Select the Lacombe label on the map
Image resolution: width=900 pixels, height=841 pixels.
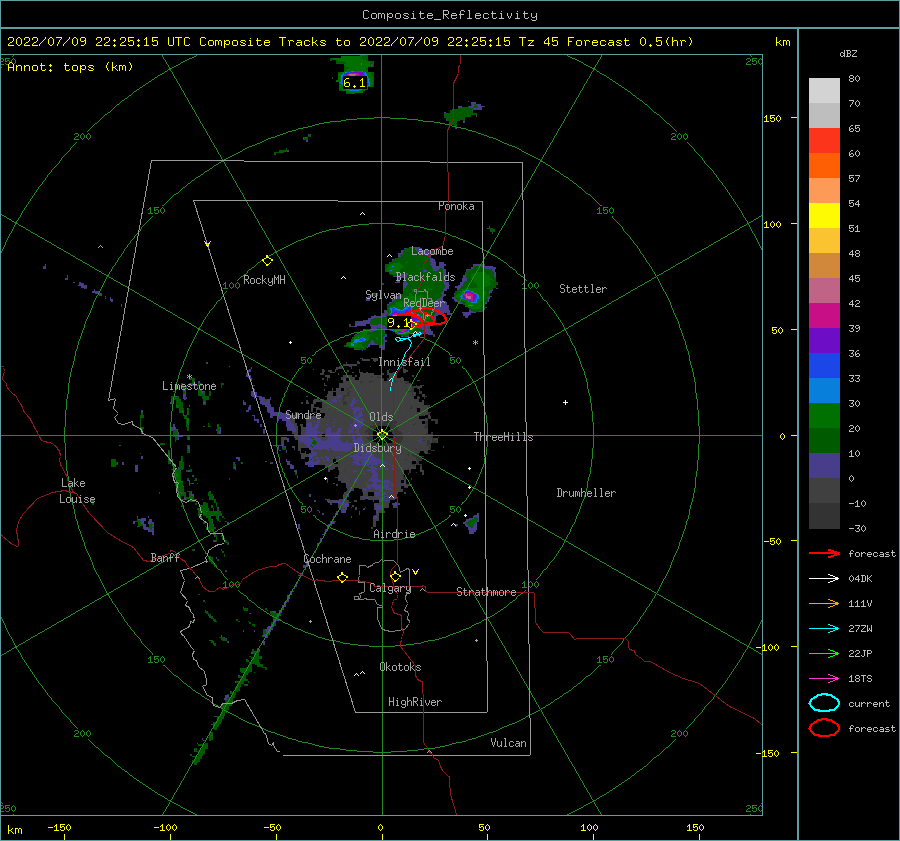pos(432,251)
